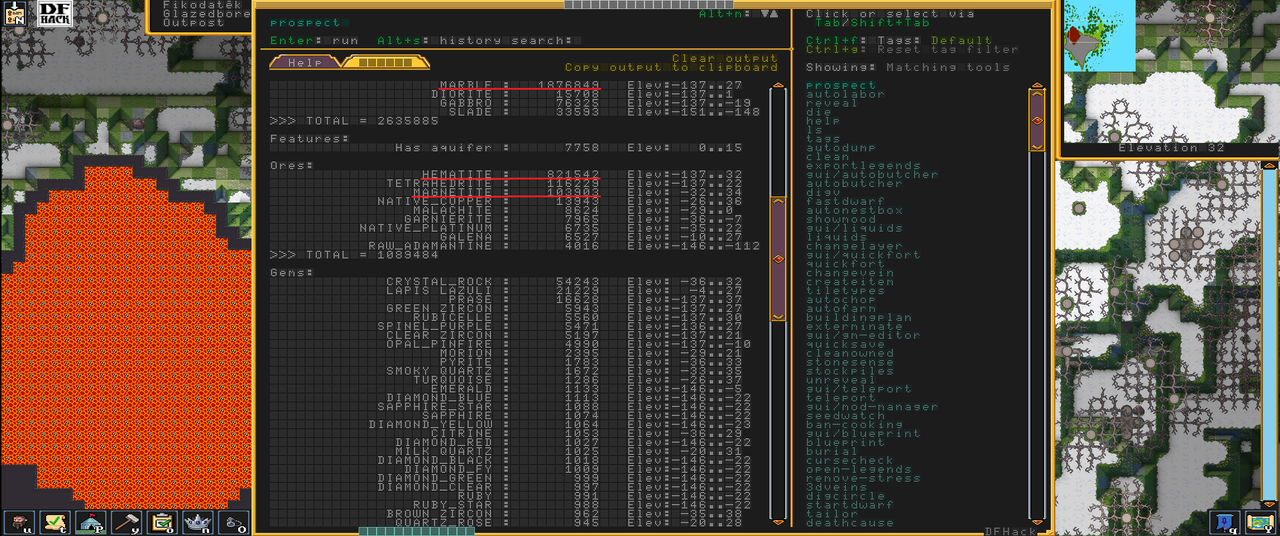
Task: Select 'autochop' in tools list
Action: (x=841, y=301)
